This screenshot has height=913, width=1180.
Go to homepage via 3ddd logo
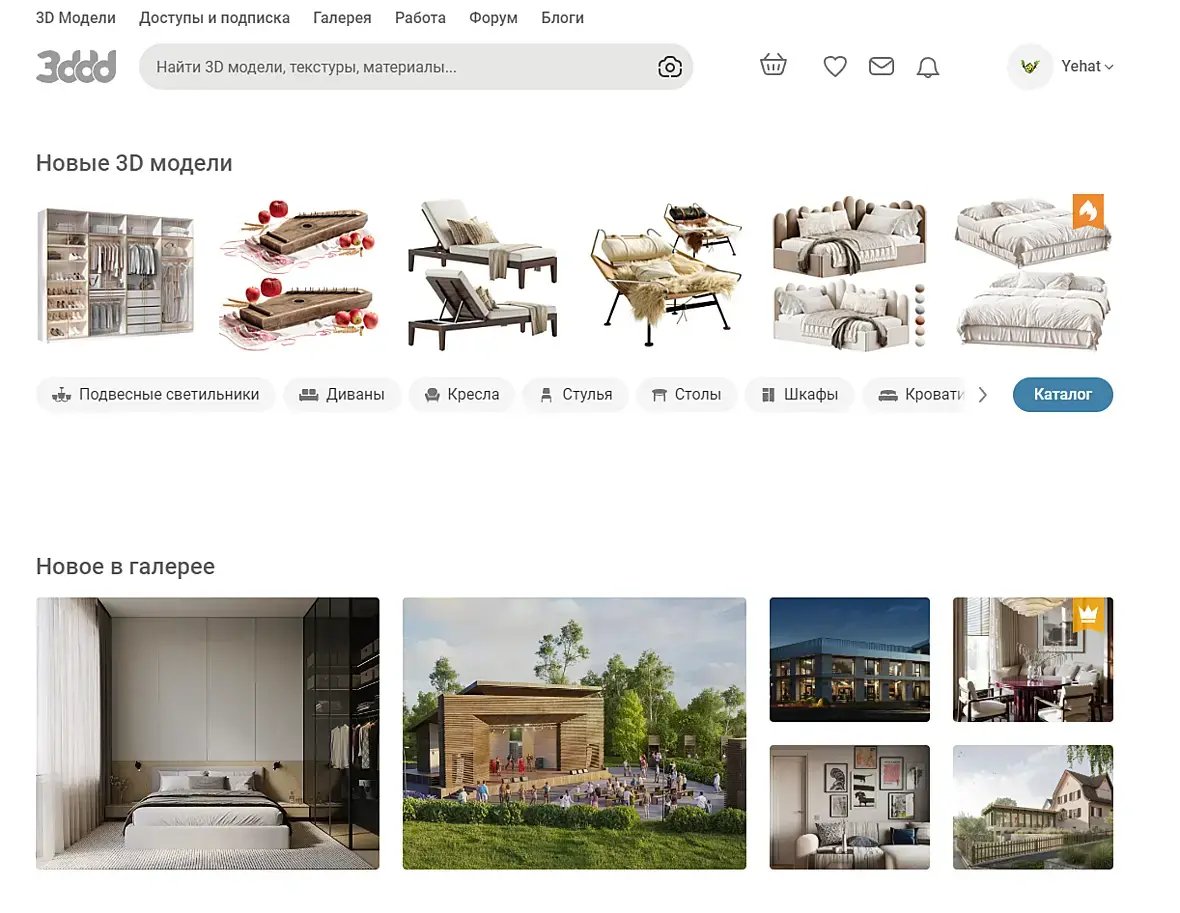click(76, 66)
